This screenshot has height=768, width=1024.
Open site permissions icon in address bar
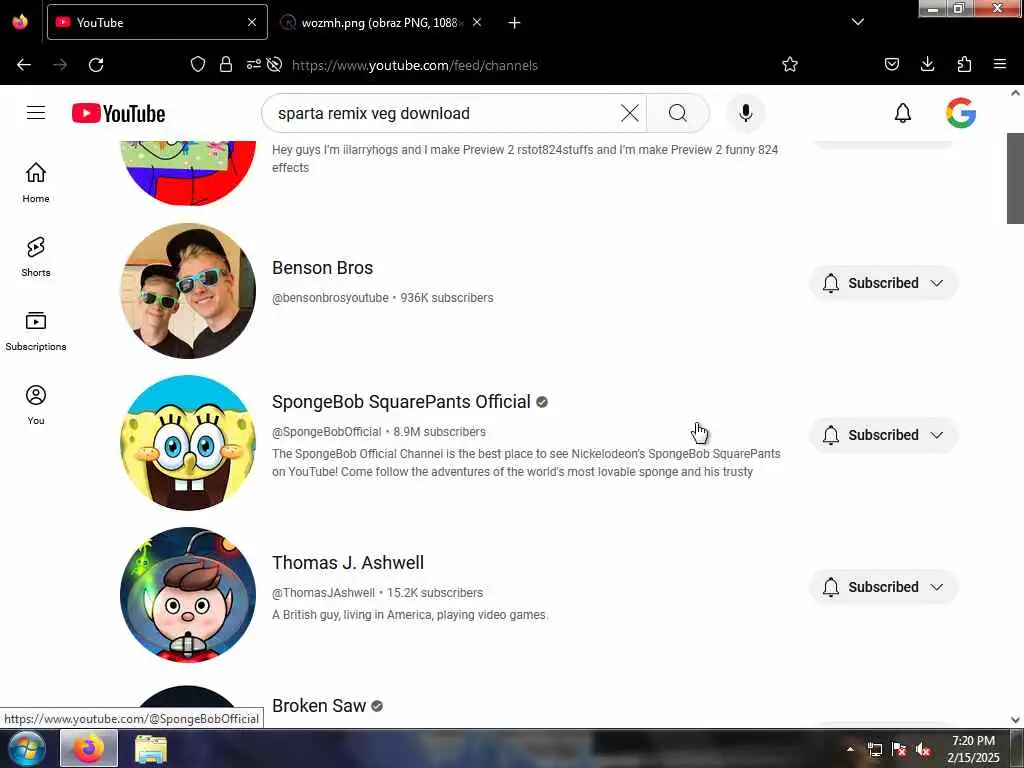[x=253, y=64]
